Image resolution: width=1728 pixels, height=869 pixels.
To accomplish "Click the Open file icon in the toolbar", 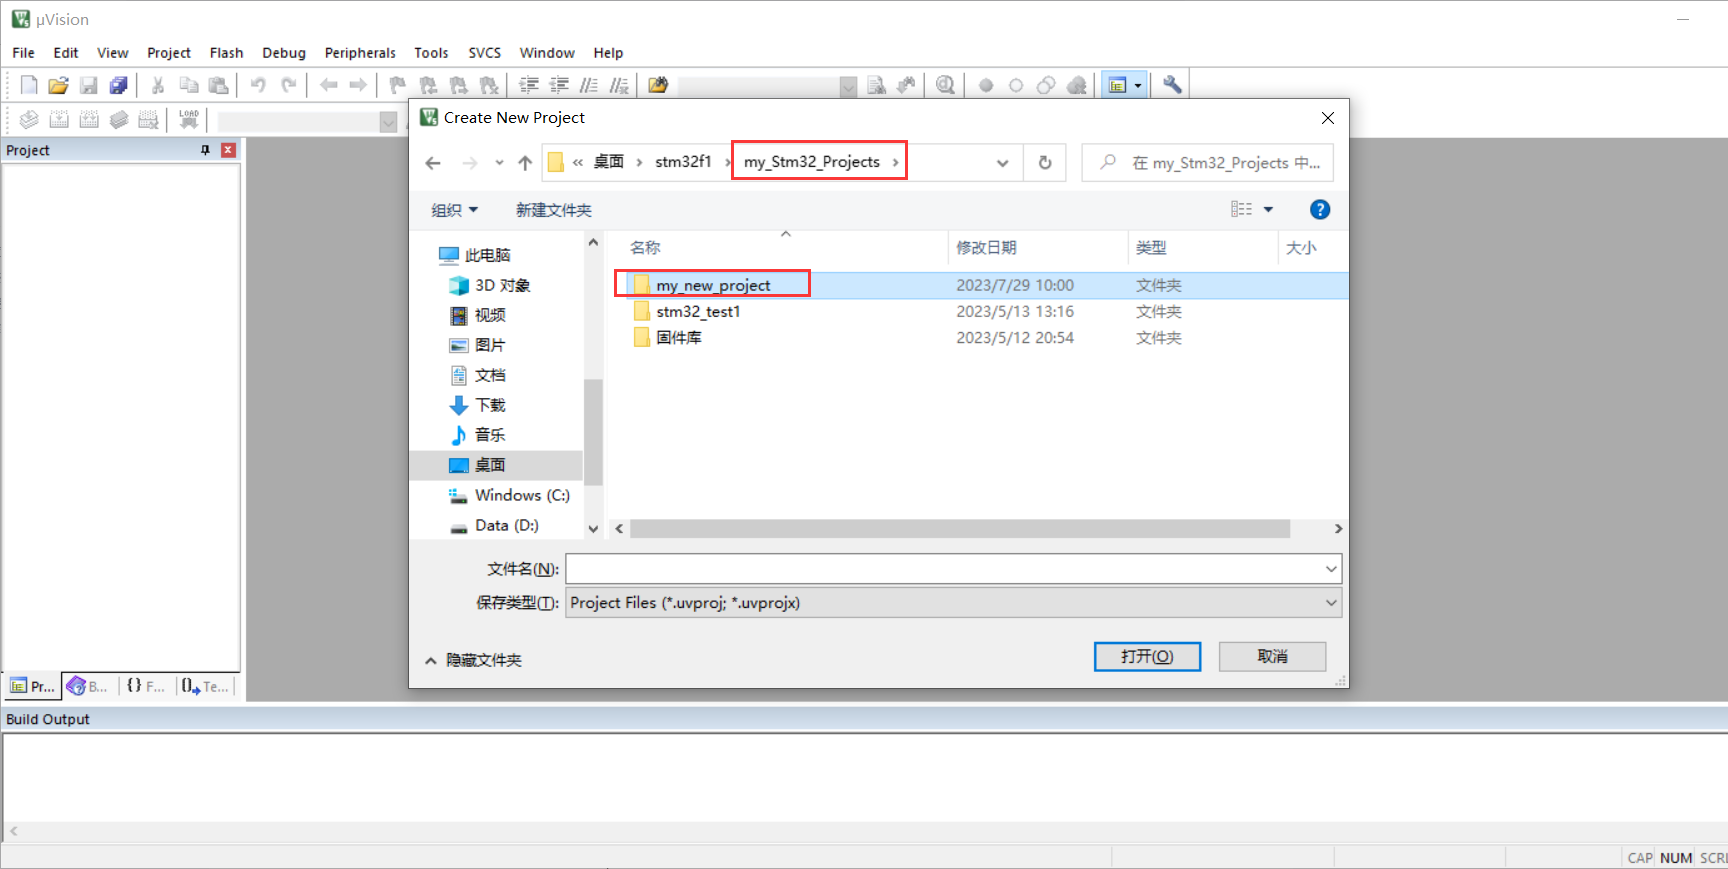I will point(58,85).
